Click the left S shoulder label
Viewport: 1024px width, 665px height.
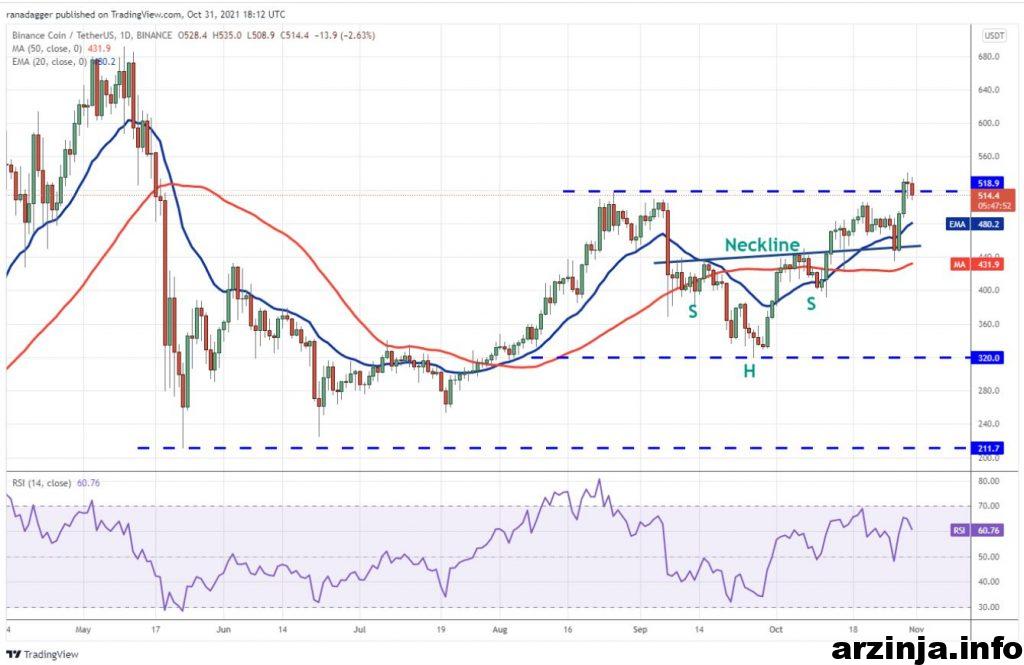[692, 313]
